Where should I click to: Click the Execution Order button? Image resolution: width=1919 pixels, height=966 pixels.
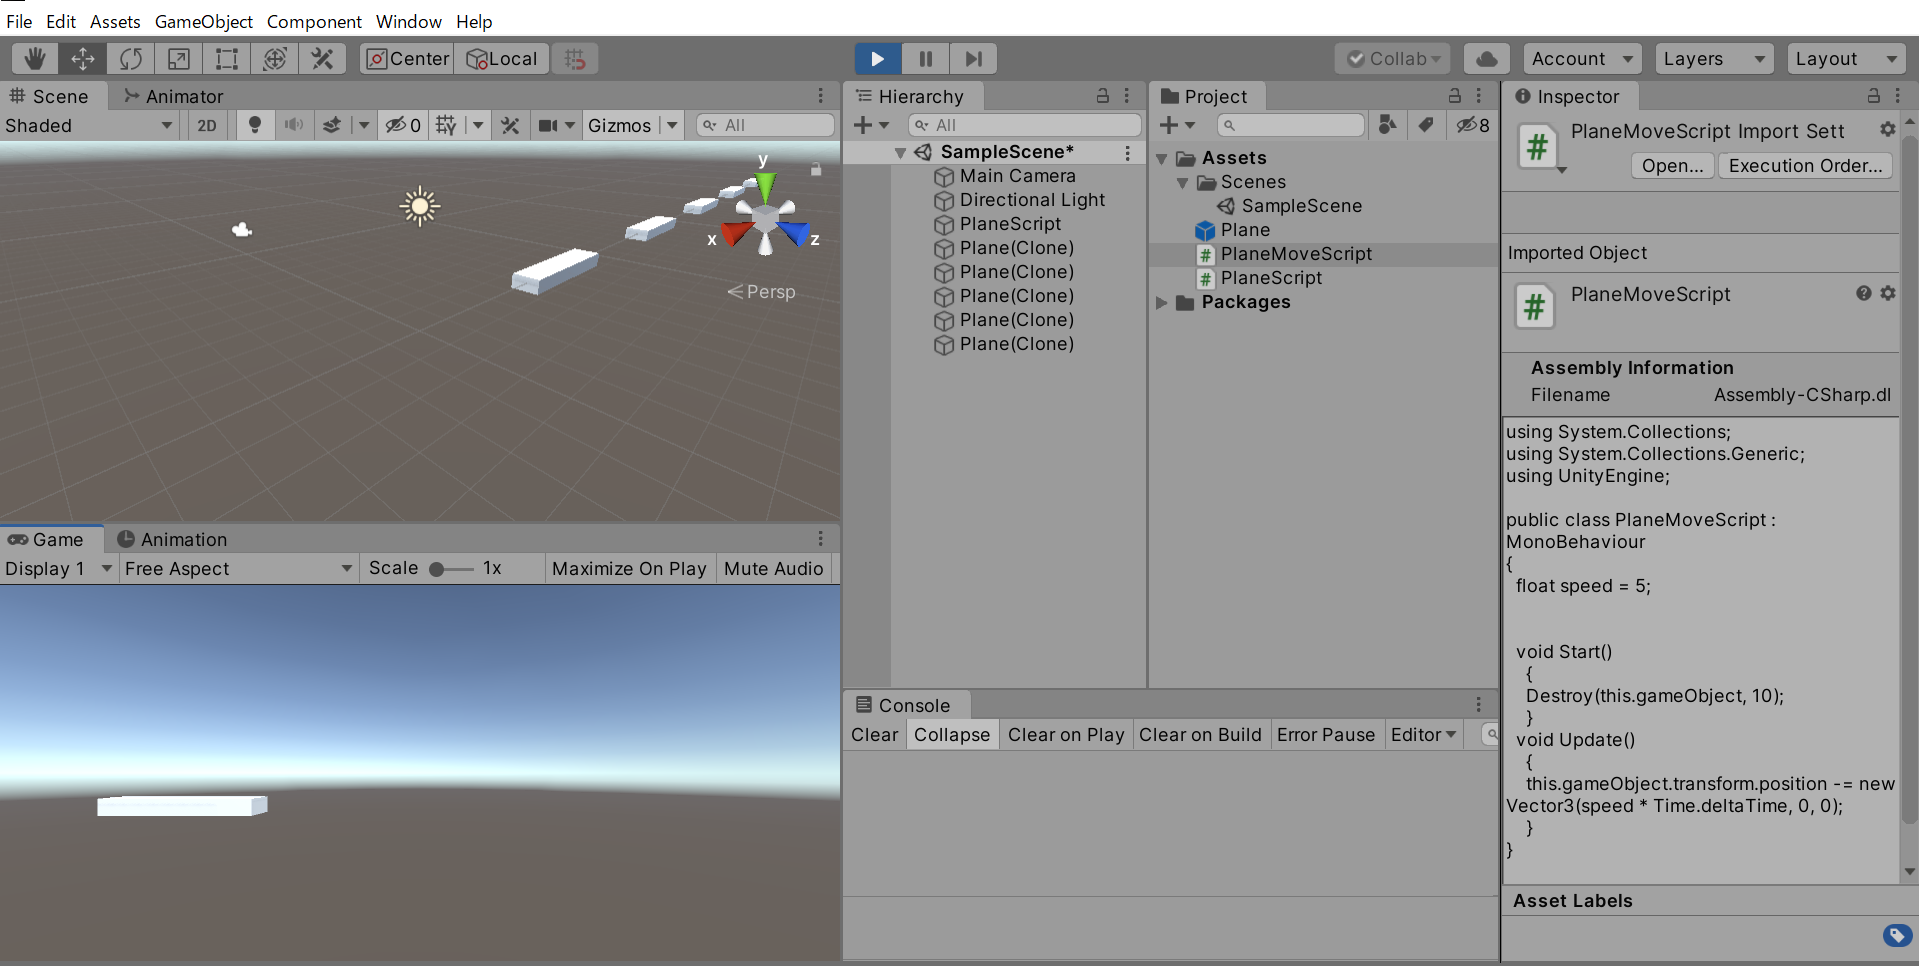(x=1804, y=165)
